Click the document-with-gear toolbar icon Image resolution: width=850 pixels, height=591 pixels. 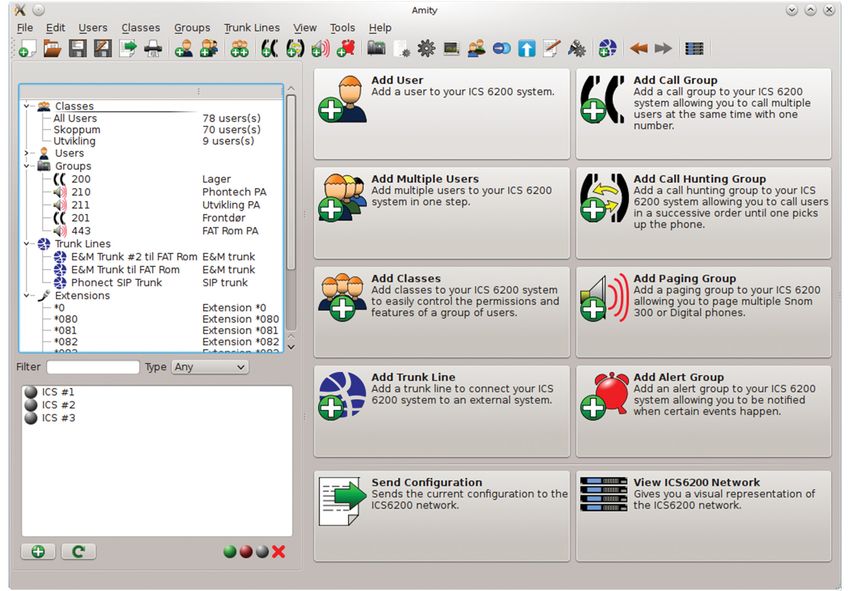(401, 49)
